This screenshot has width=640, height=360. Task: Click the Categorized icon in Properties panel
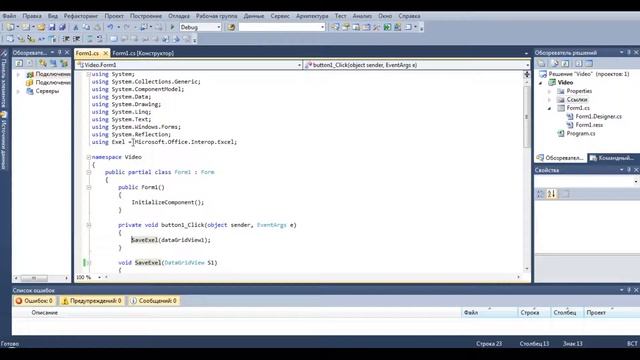point(540,194)
